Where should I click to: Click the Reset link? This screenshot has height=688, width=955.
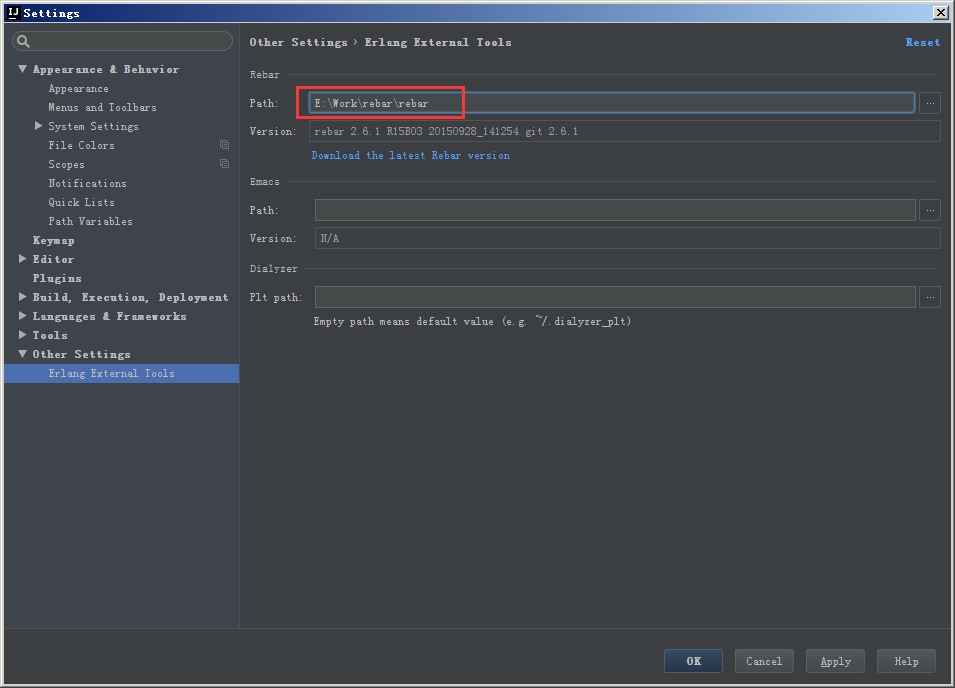click(x=922, y=42)
